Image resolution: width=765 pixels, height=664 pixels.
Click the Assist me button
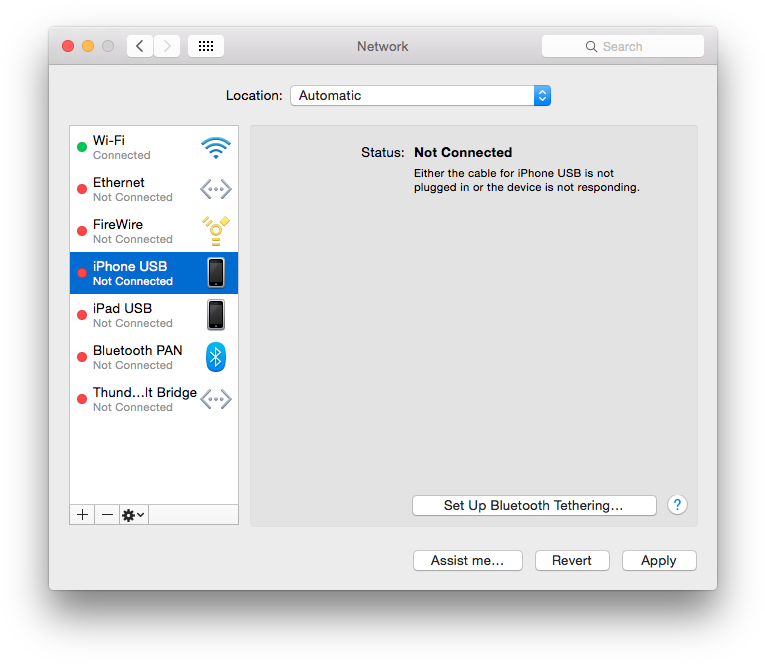point(467,561)
